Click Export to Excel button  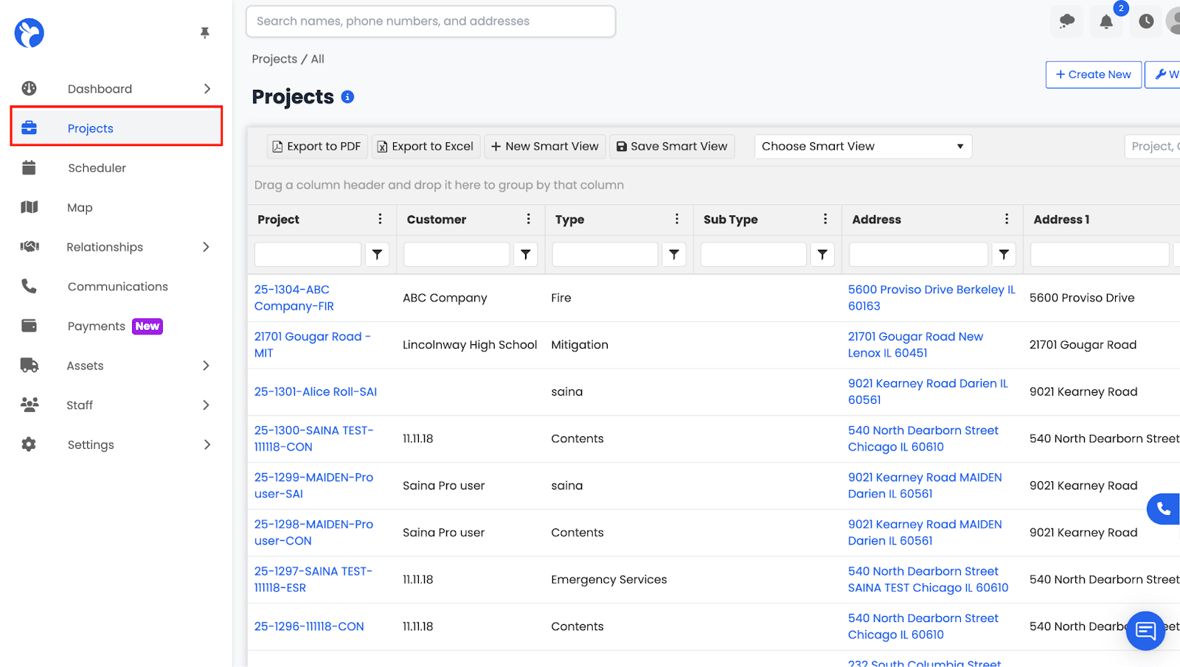[426, 146]
